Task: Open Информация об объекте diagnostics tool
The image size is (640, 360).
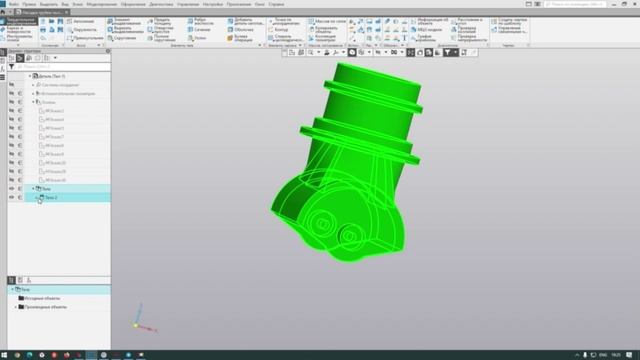Action: (x=429, y=21)
